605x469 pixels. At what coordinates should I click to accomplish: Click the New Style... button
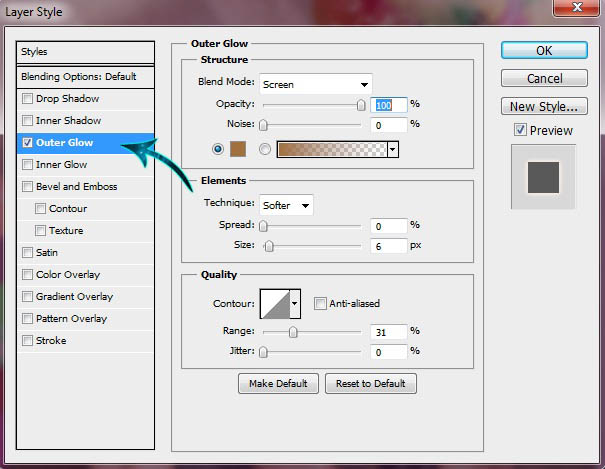(x=544, y=106)
